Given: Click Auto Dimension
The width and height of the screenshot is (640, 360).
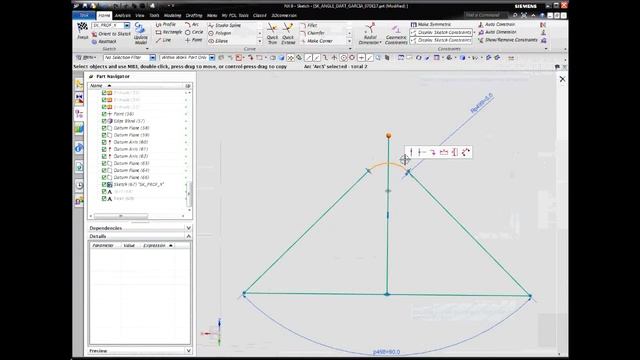Looking at the screenshot, I should point(497,32).
